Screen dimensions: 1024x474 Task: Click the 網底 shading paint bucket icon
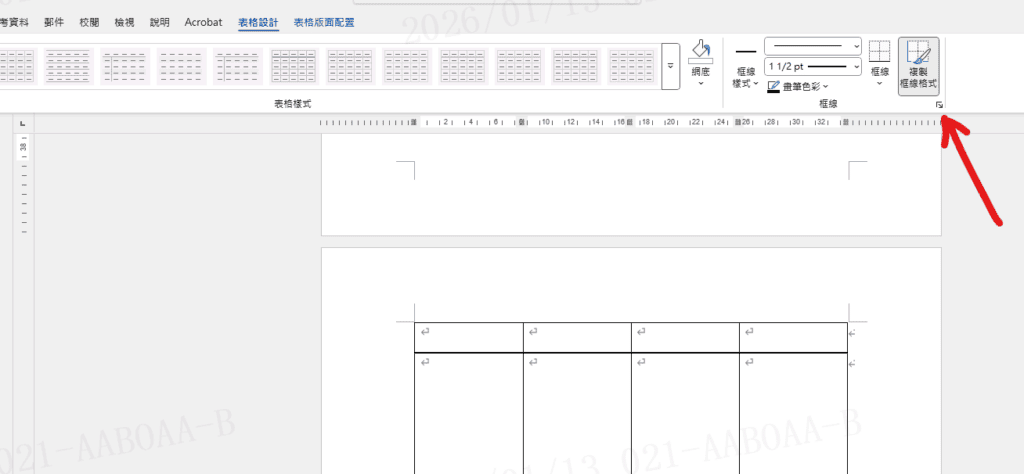pos(700,54)
